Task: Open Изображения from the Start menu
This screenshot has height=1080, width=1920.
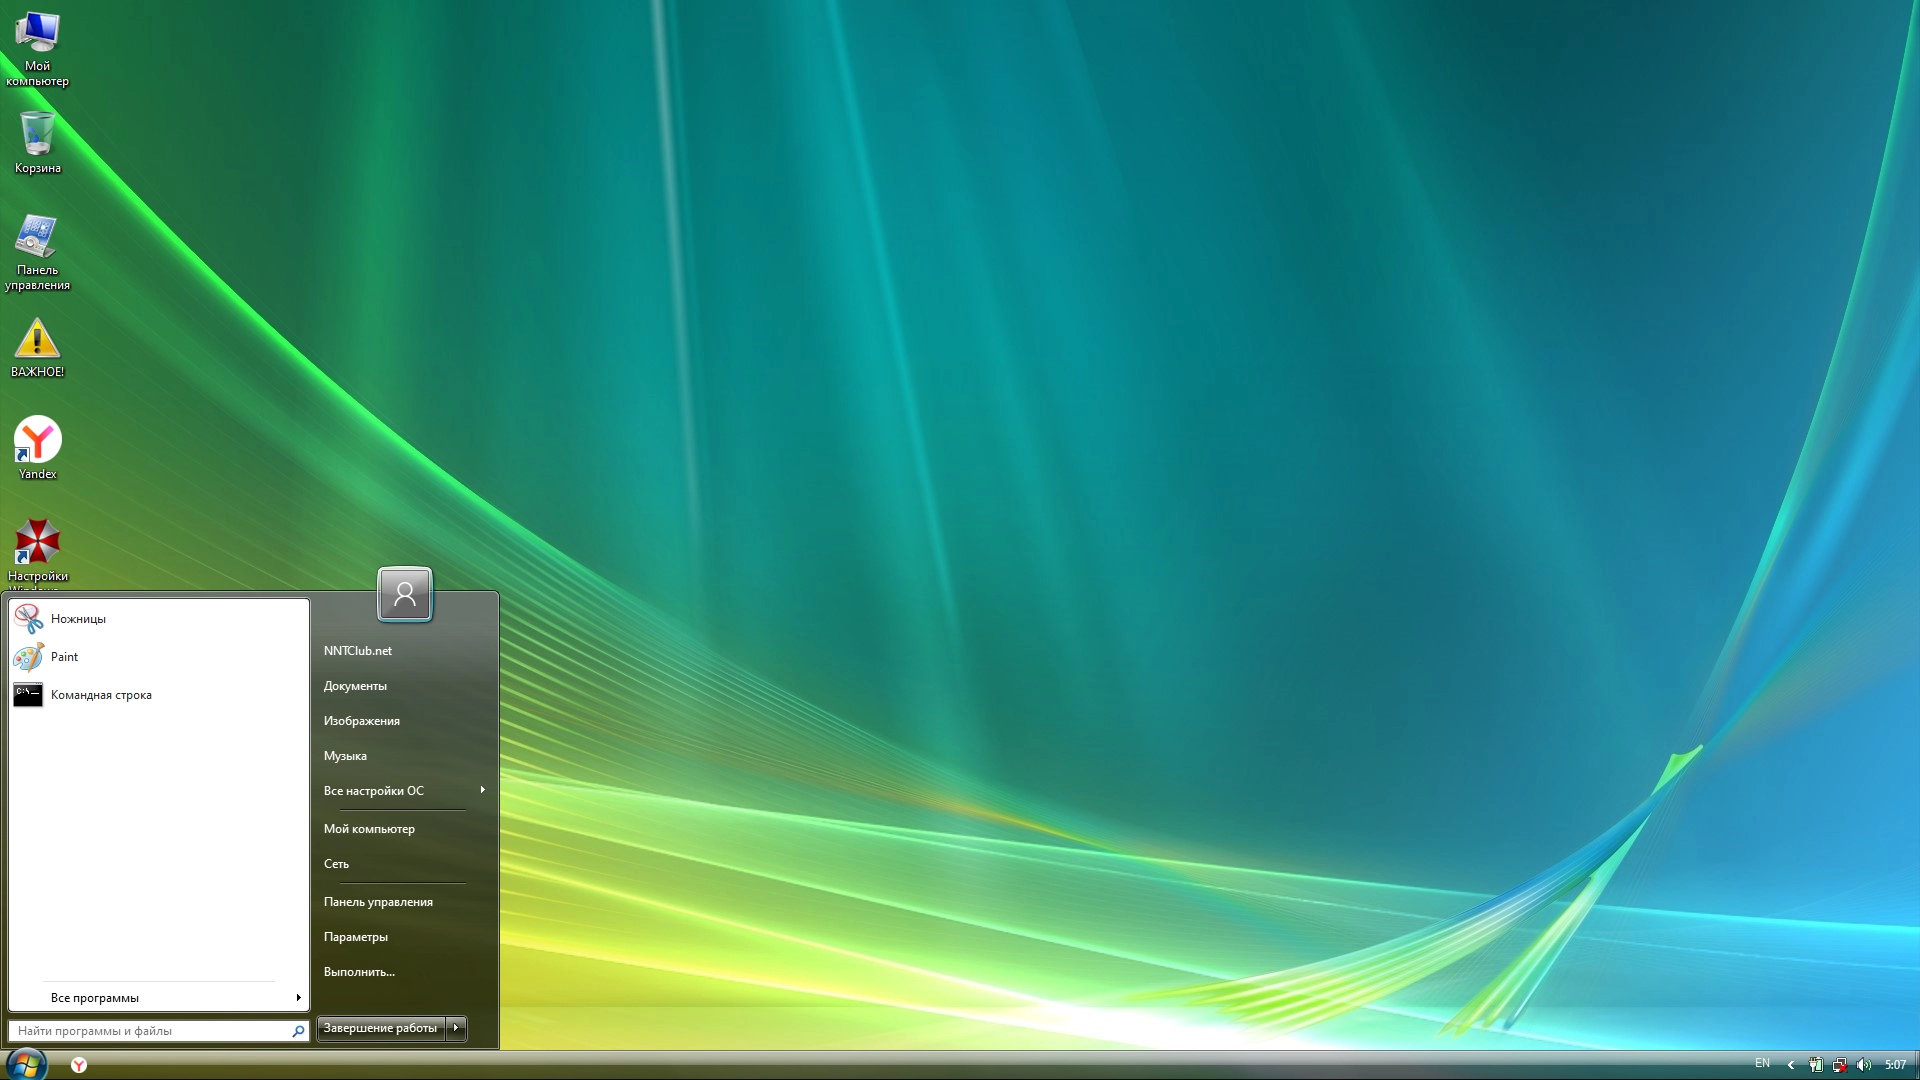Action: coord(361,720)
